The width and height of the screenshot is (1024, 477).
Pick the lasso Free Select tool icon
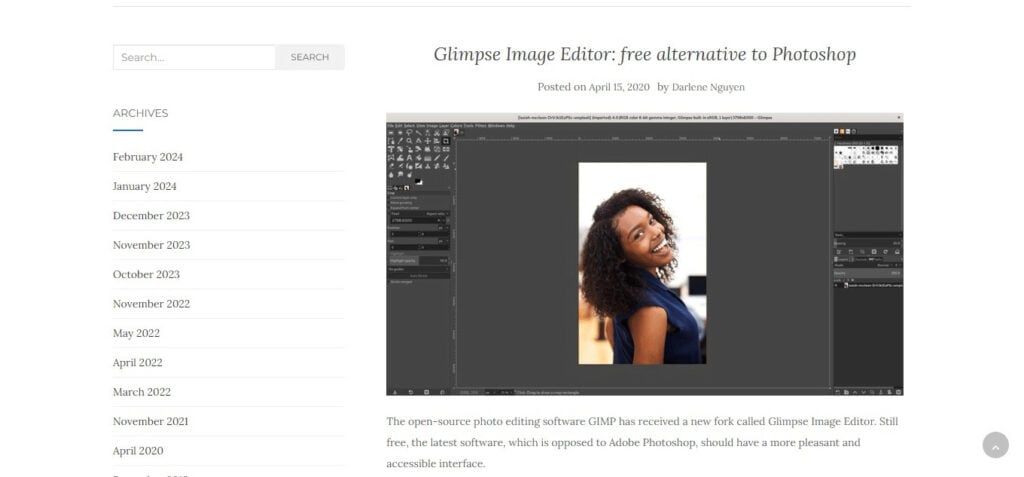point(409,132)
